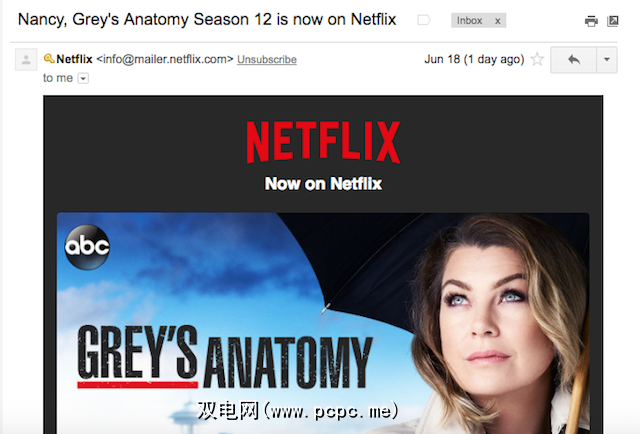Star the Netflix email
Screen dimensions: 640x434
[537, 60]
